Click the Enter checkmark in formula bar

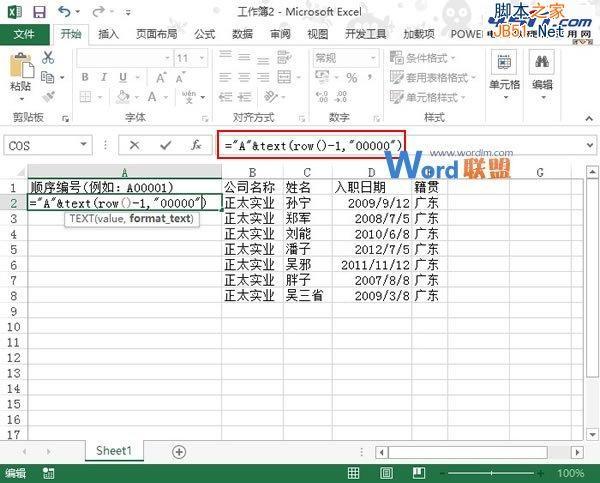(x=166, y=145)
